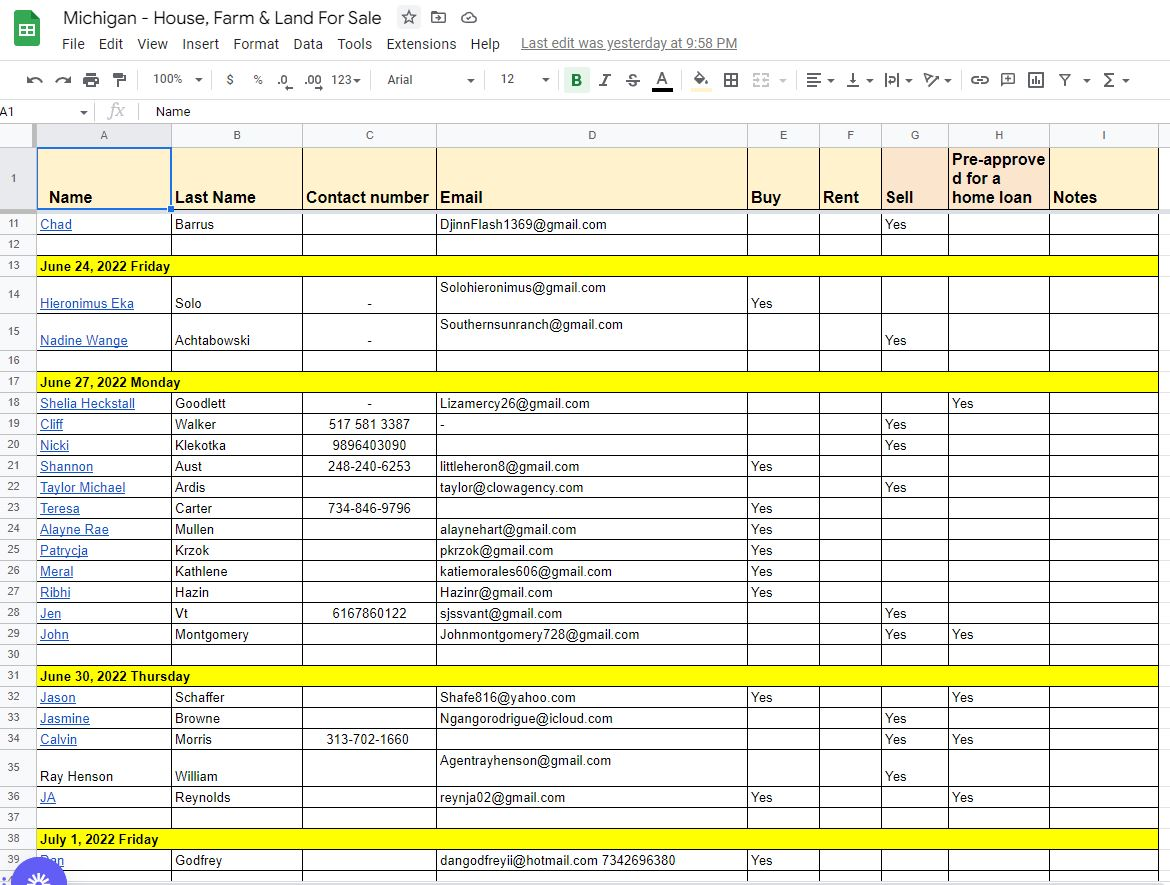This screenshot has width=1170, height=885.
Task: Open the Hieronimus Eka name link
Action: click(87, 303)
